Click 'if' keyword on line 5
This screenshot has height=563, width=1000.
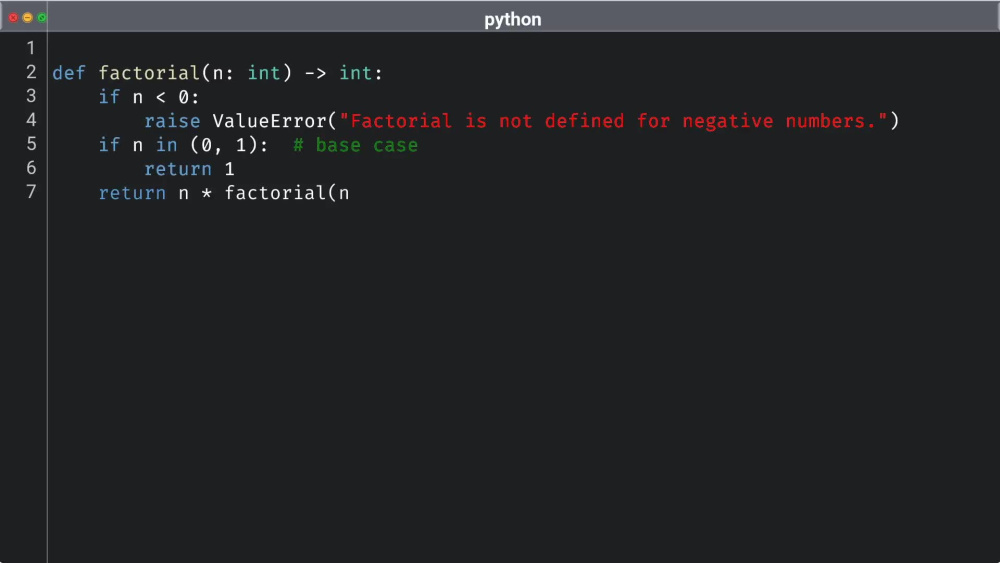(109, 145)
